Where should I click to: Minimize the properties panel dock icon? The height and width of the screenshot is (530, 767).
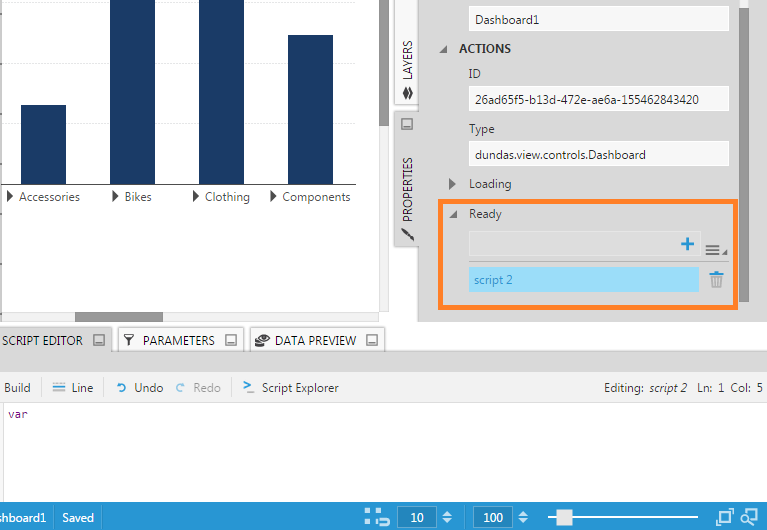(407, 124)
